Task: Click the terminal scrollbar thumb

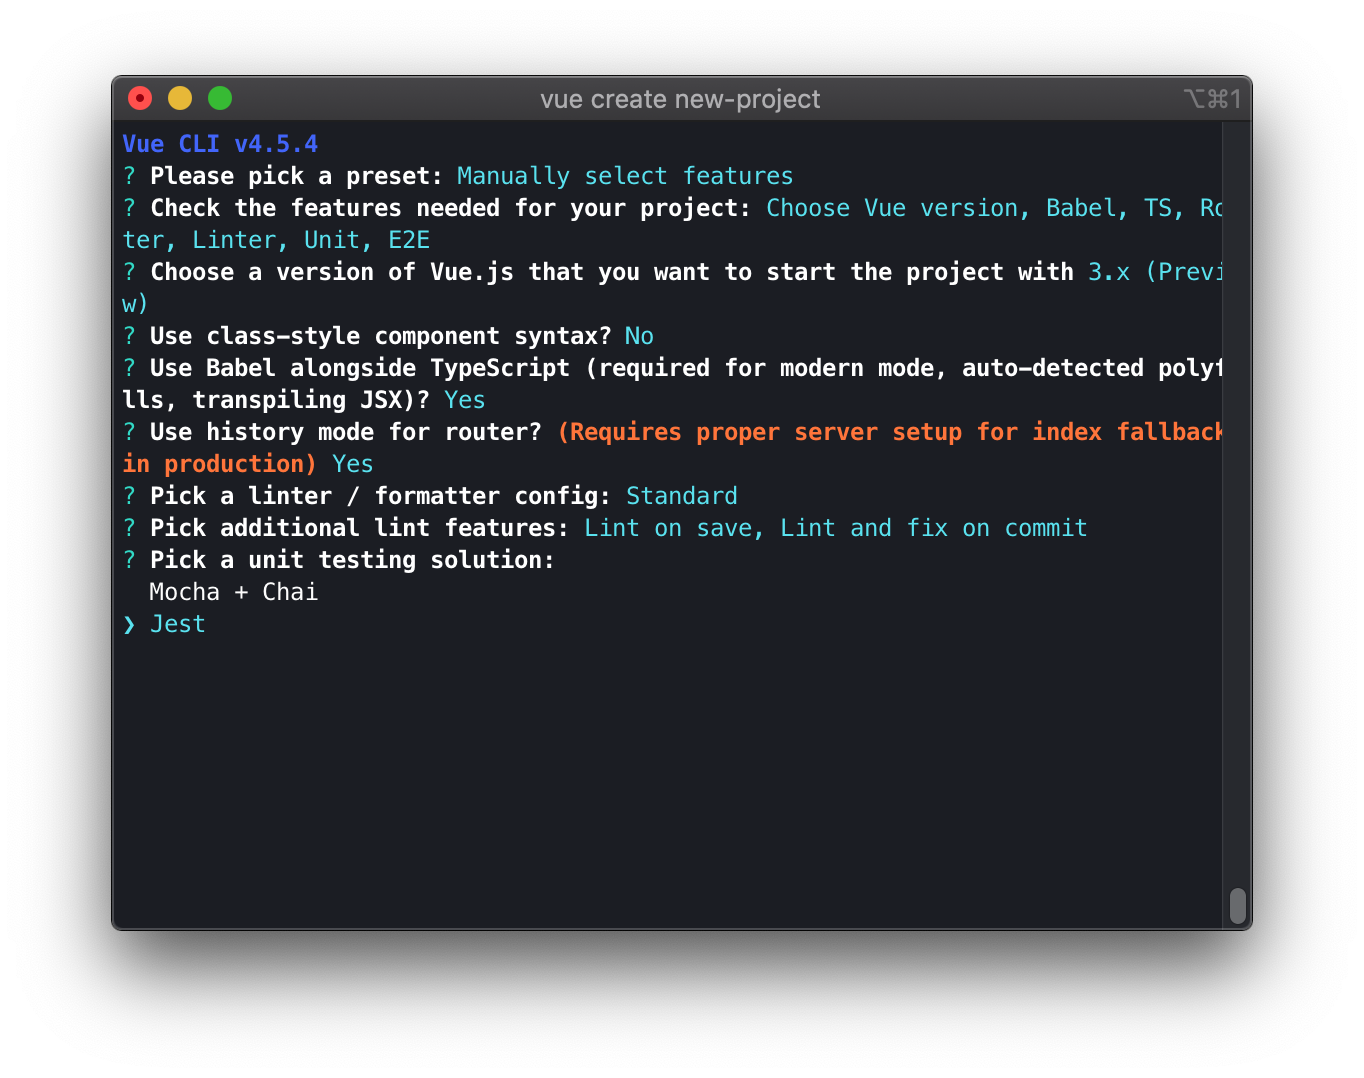Action: (x=1238, y=906)
